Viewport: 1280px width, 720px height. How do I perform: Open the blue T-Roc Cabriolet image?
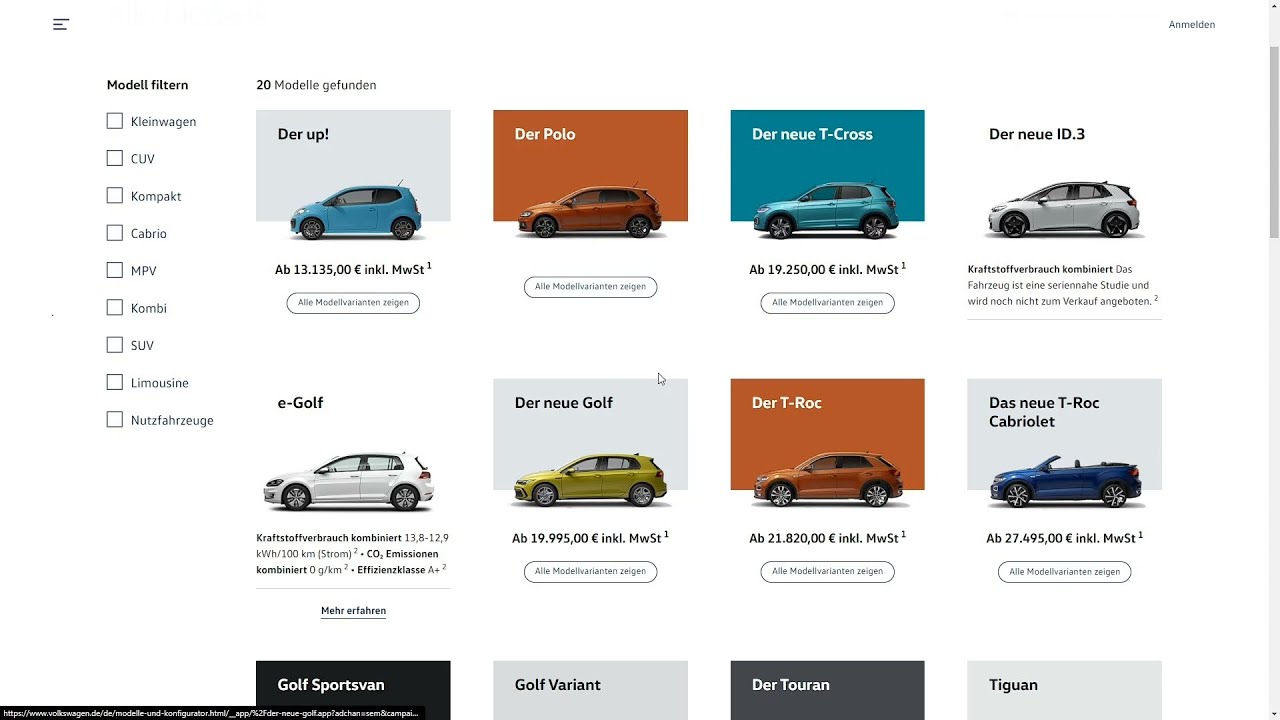click(x=1064, y=482)
